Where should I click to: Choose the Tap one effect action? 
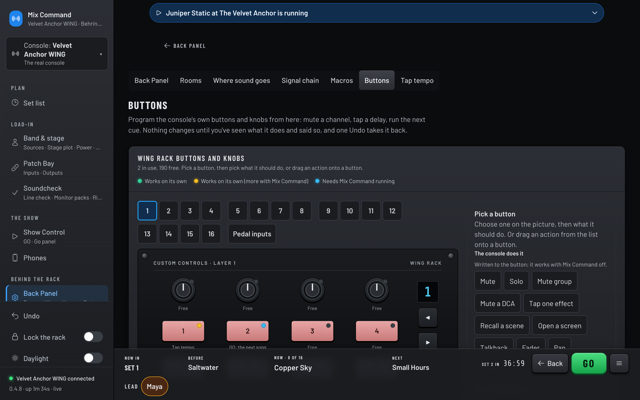(x=551, y=304)
